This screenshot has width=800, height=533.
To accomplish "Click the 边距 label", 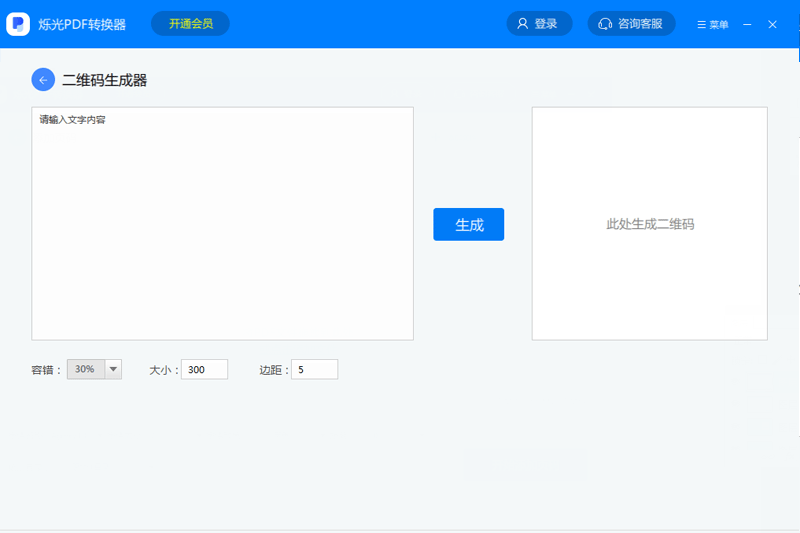I will (273, 370).
